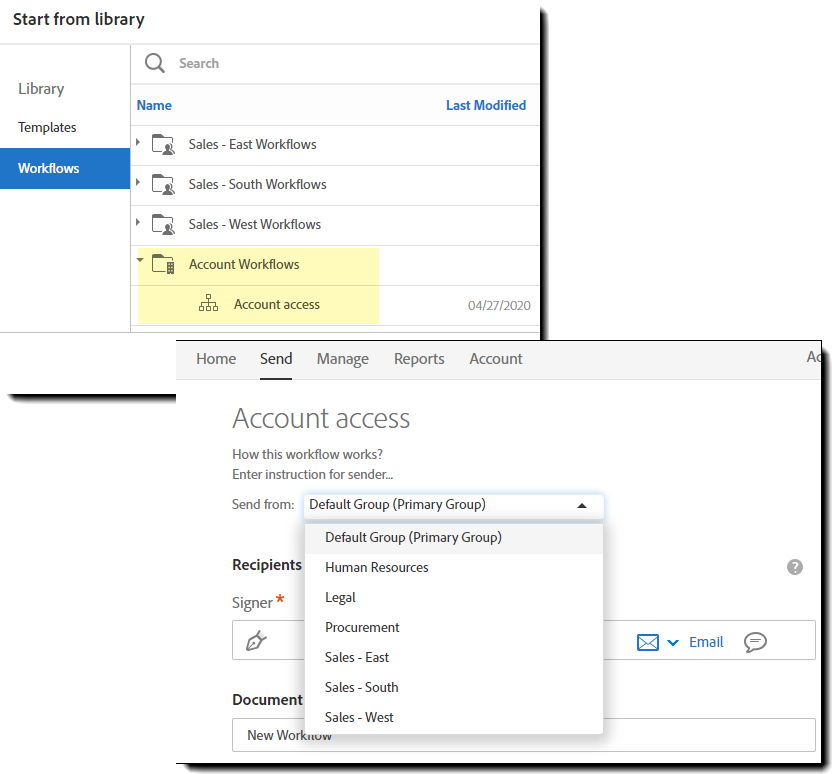Click the New Workflow document name field

click(x=523, y=735)
